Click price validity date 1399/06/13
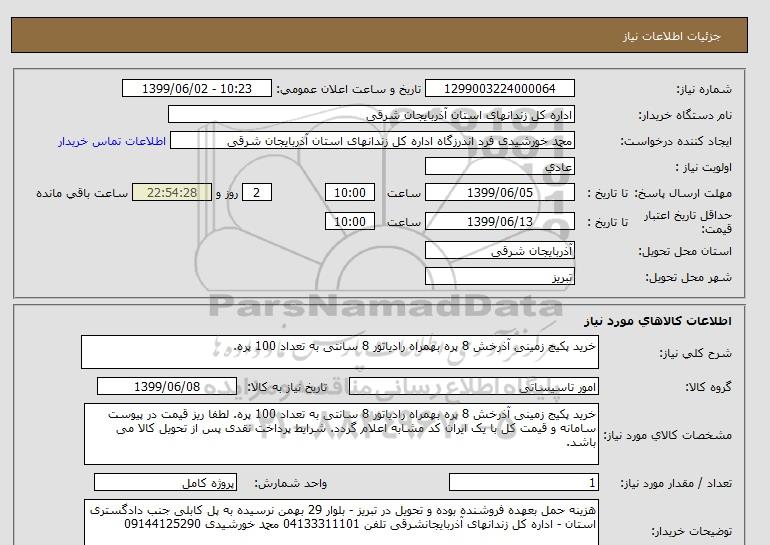 [499, 221]
